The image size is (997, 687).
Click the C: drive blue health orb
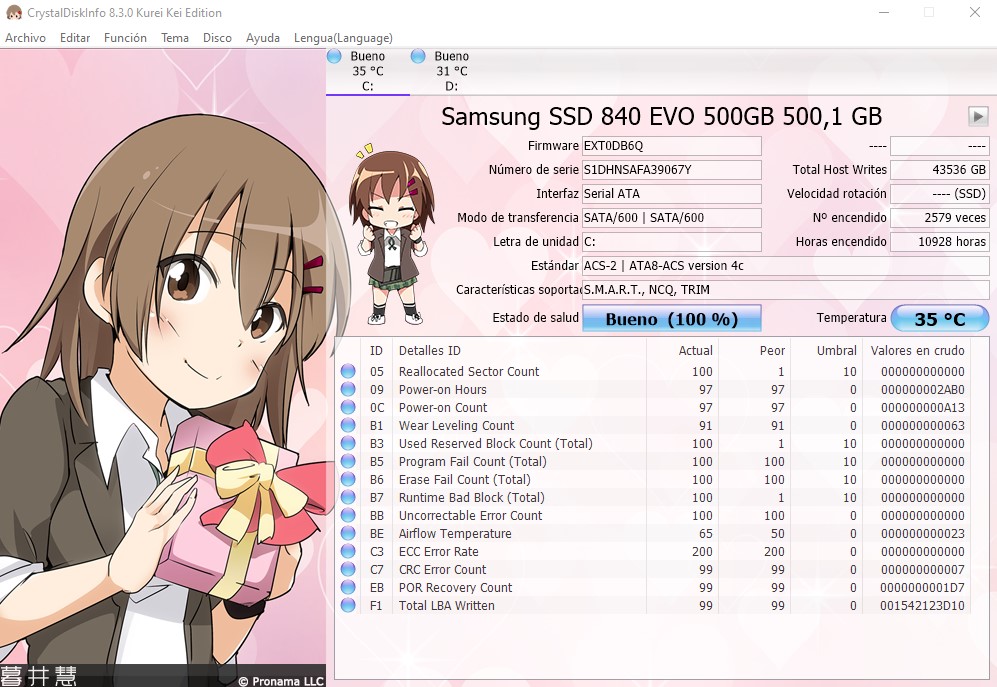[x=334, y=56]
